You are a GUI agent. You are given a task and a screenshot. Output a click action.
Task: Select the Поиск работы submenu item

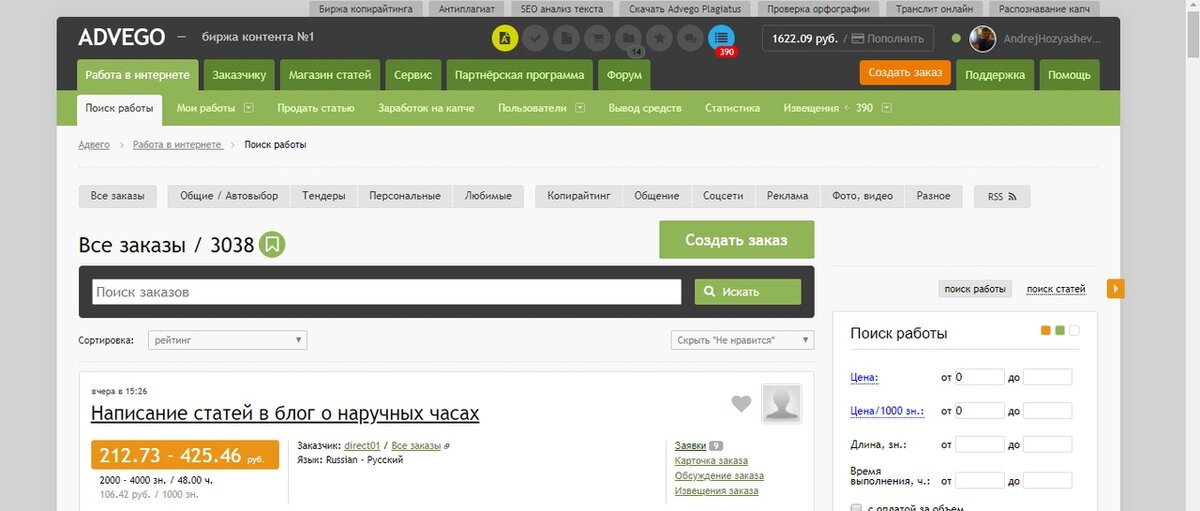click(x=120, y=108)
